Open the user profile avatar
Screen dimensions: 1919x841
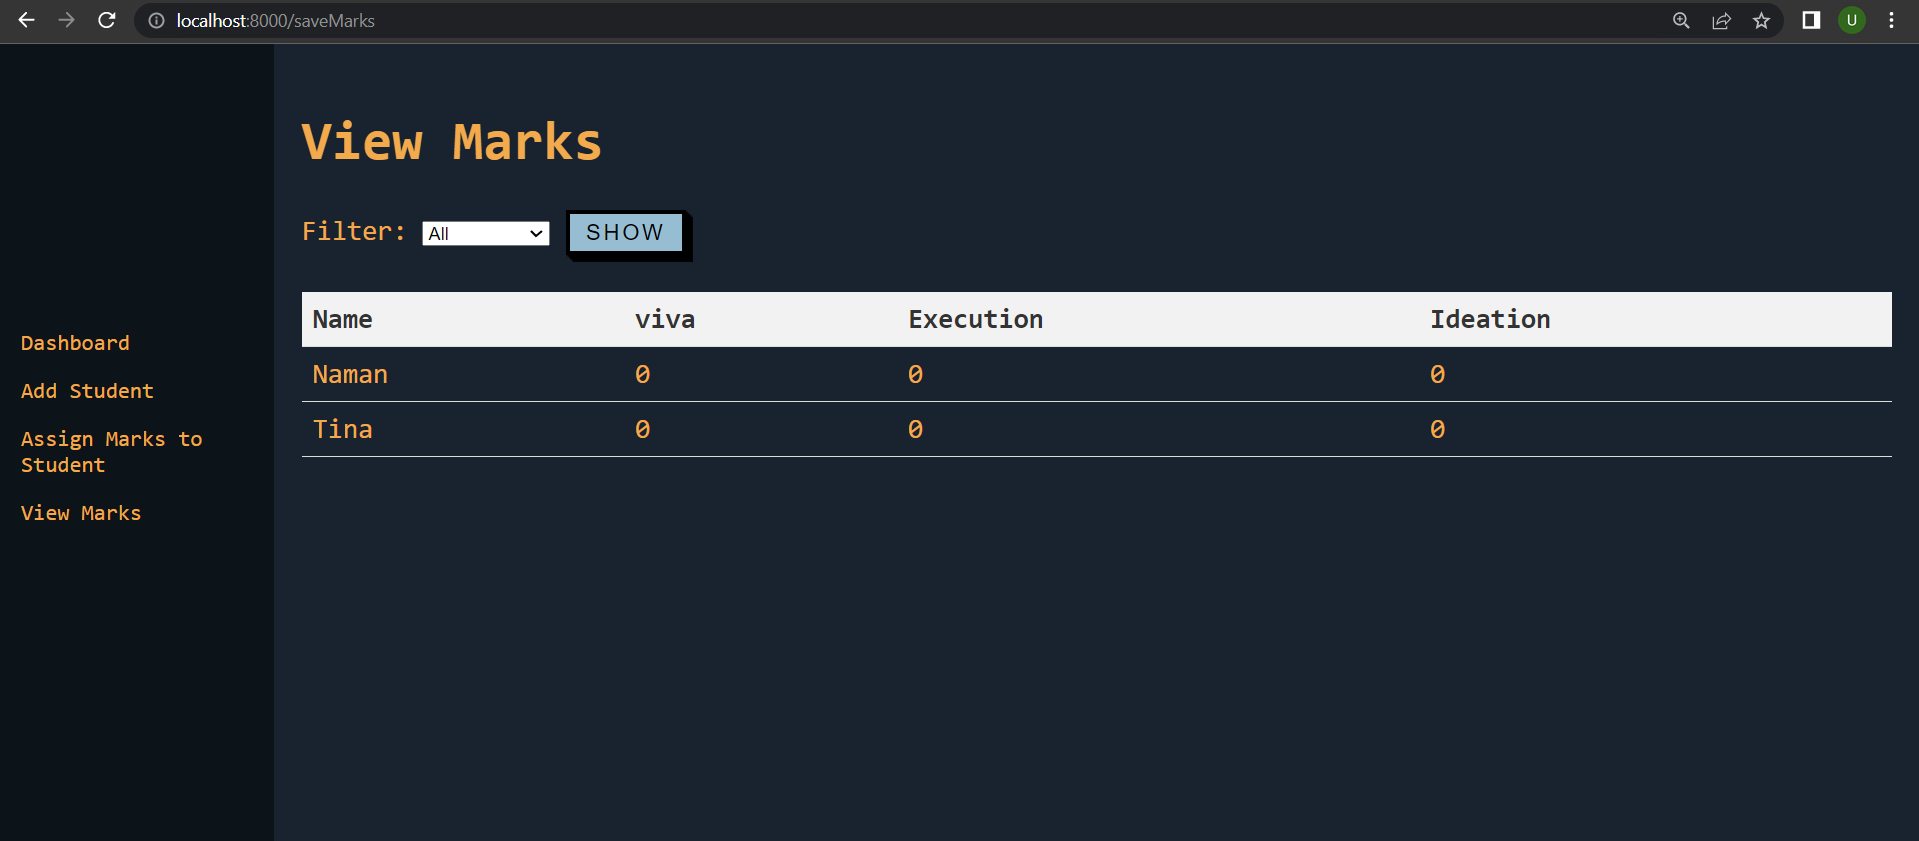point(1852,20)
